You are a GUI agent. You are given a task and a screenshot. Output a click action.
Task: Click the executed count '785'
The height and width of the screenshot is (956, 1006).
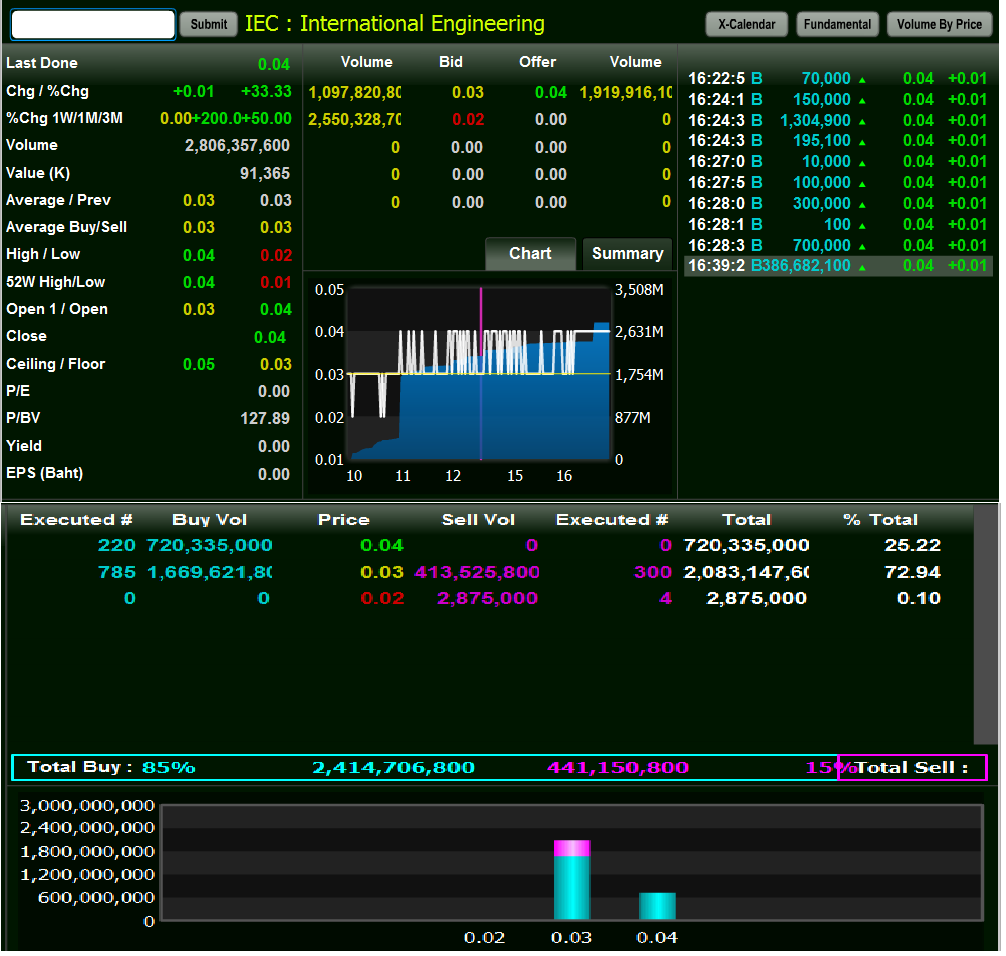117,572
